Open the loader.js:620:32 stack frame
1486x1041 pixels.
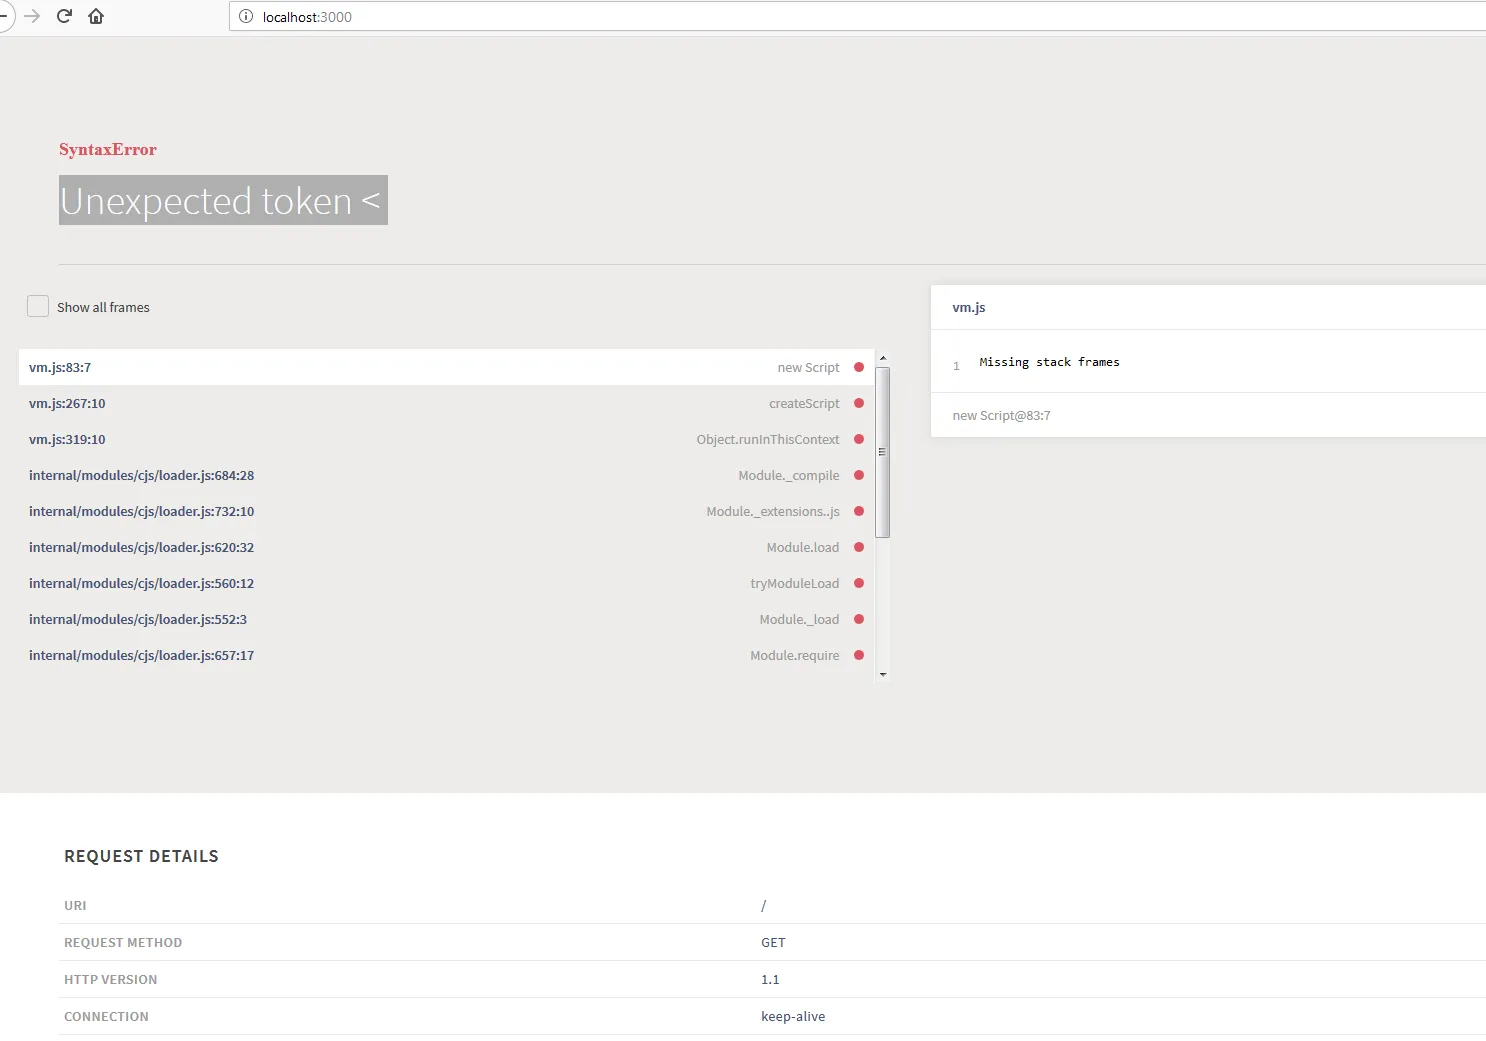(446, 547)
